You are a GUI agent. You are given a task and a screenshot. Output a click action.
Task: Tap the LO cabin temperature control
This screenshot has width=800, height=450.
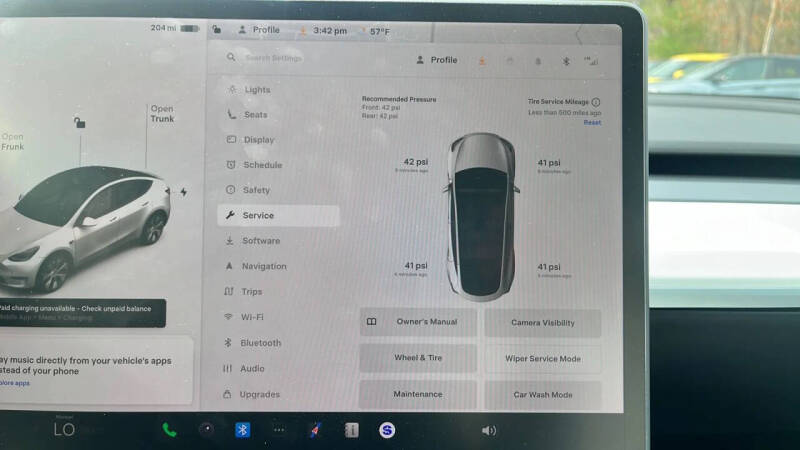click(x=64, y=430)
